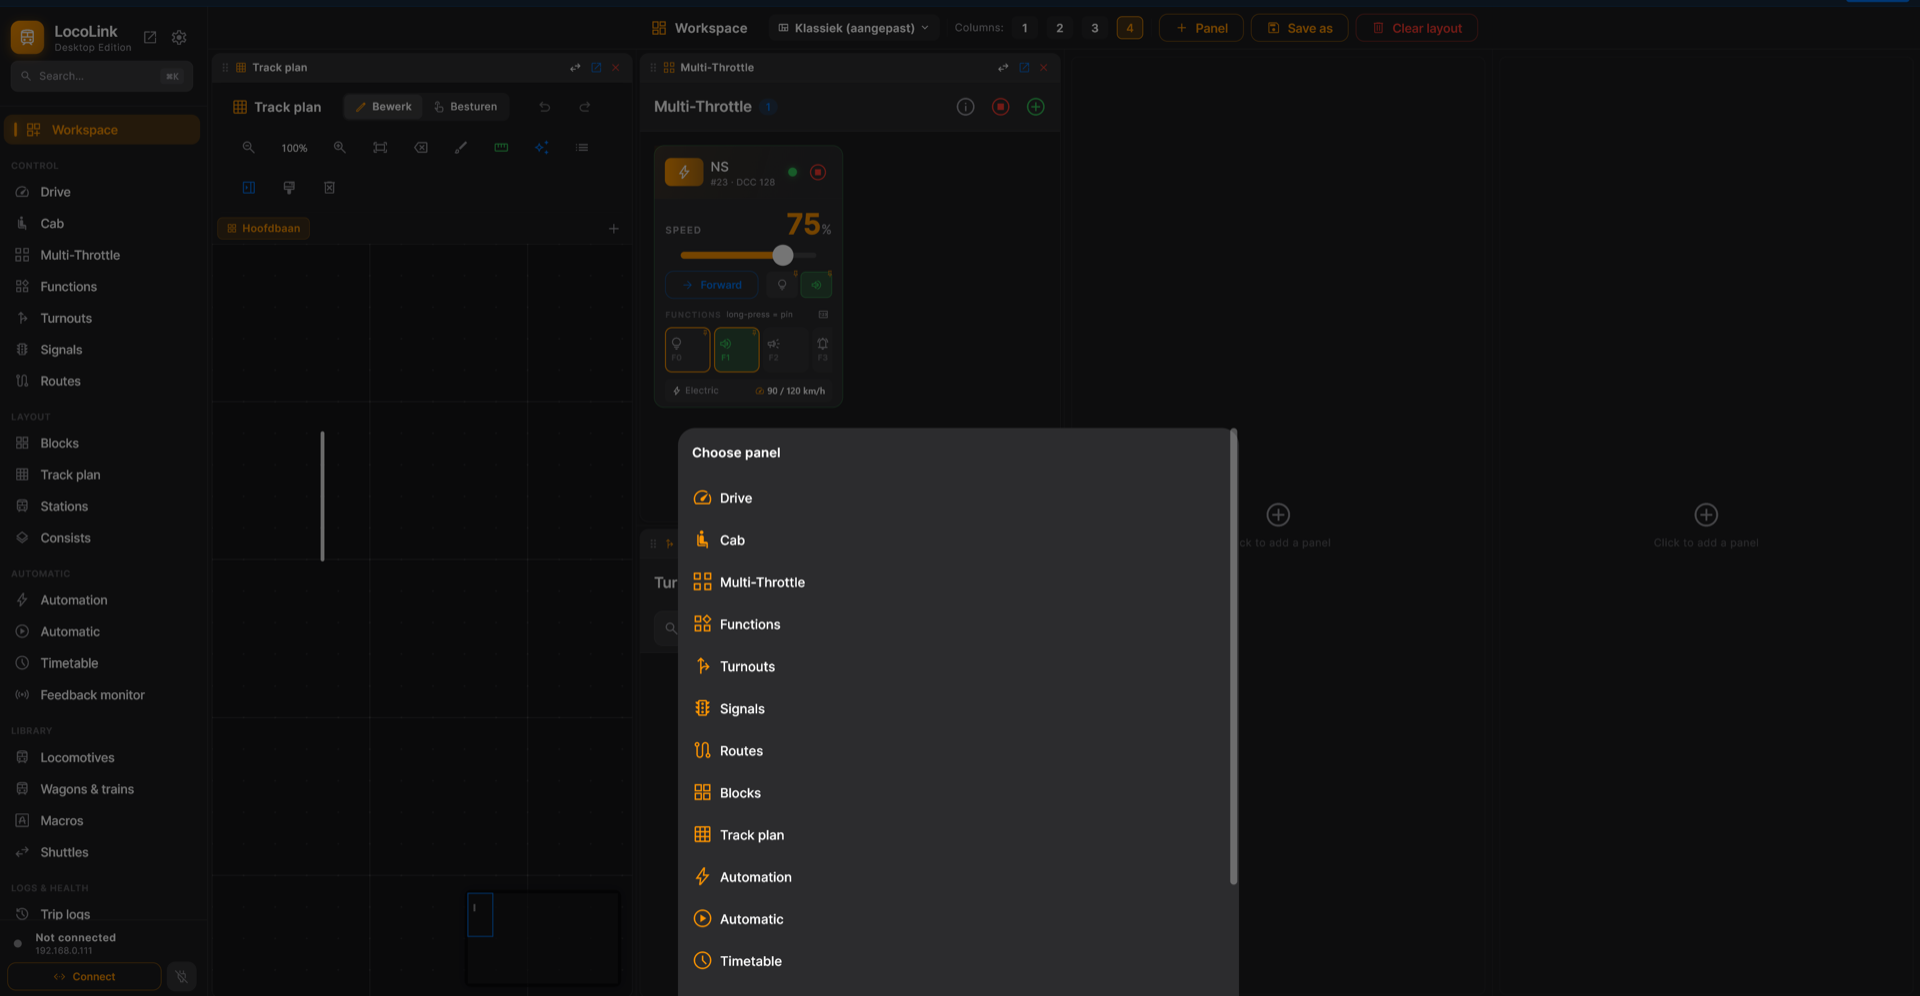Zoom out the track plan
This screenshot has height=996, width=1920.
point(248,147)
